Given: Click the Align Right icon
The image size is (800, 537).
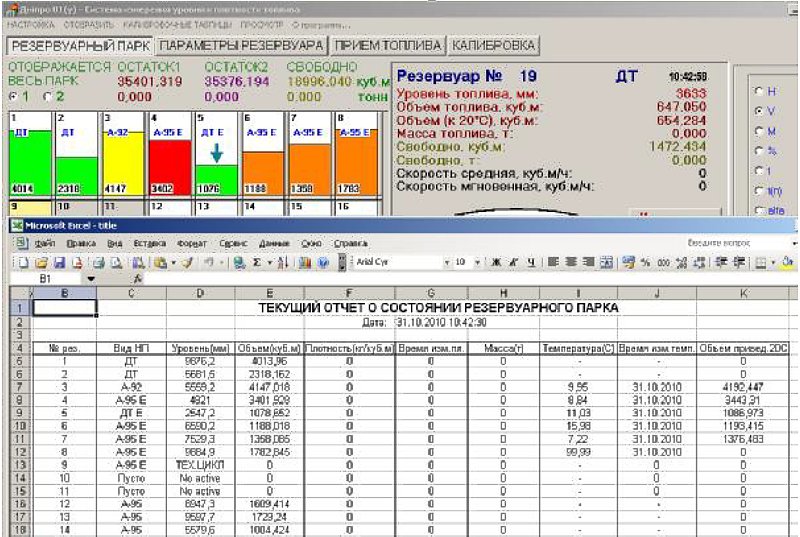Looking at the screenshot, I should (x=588, y=262).
